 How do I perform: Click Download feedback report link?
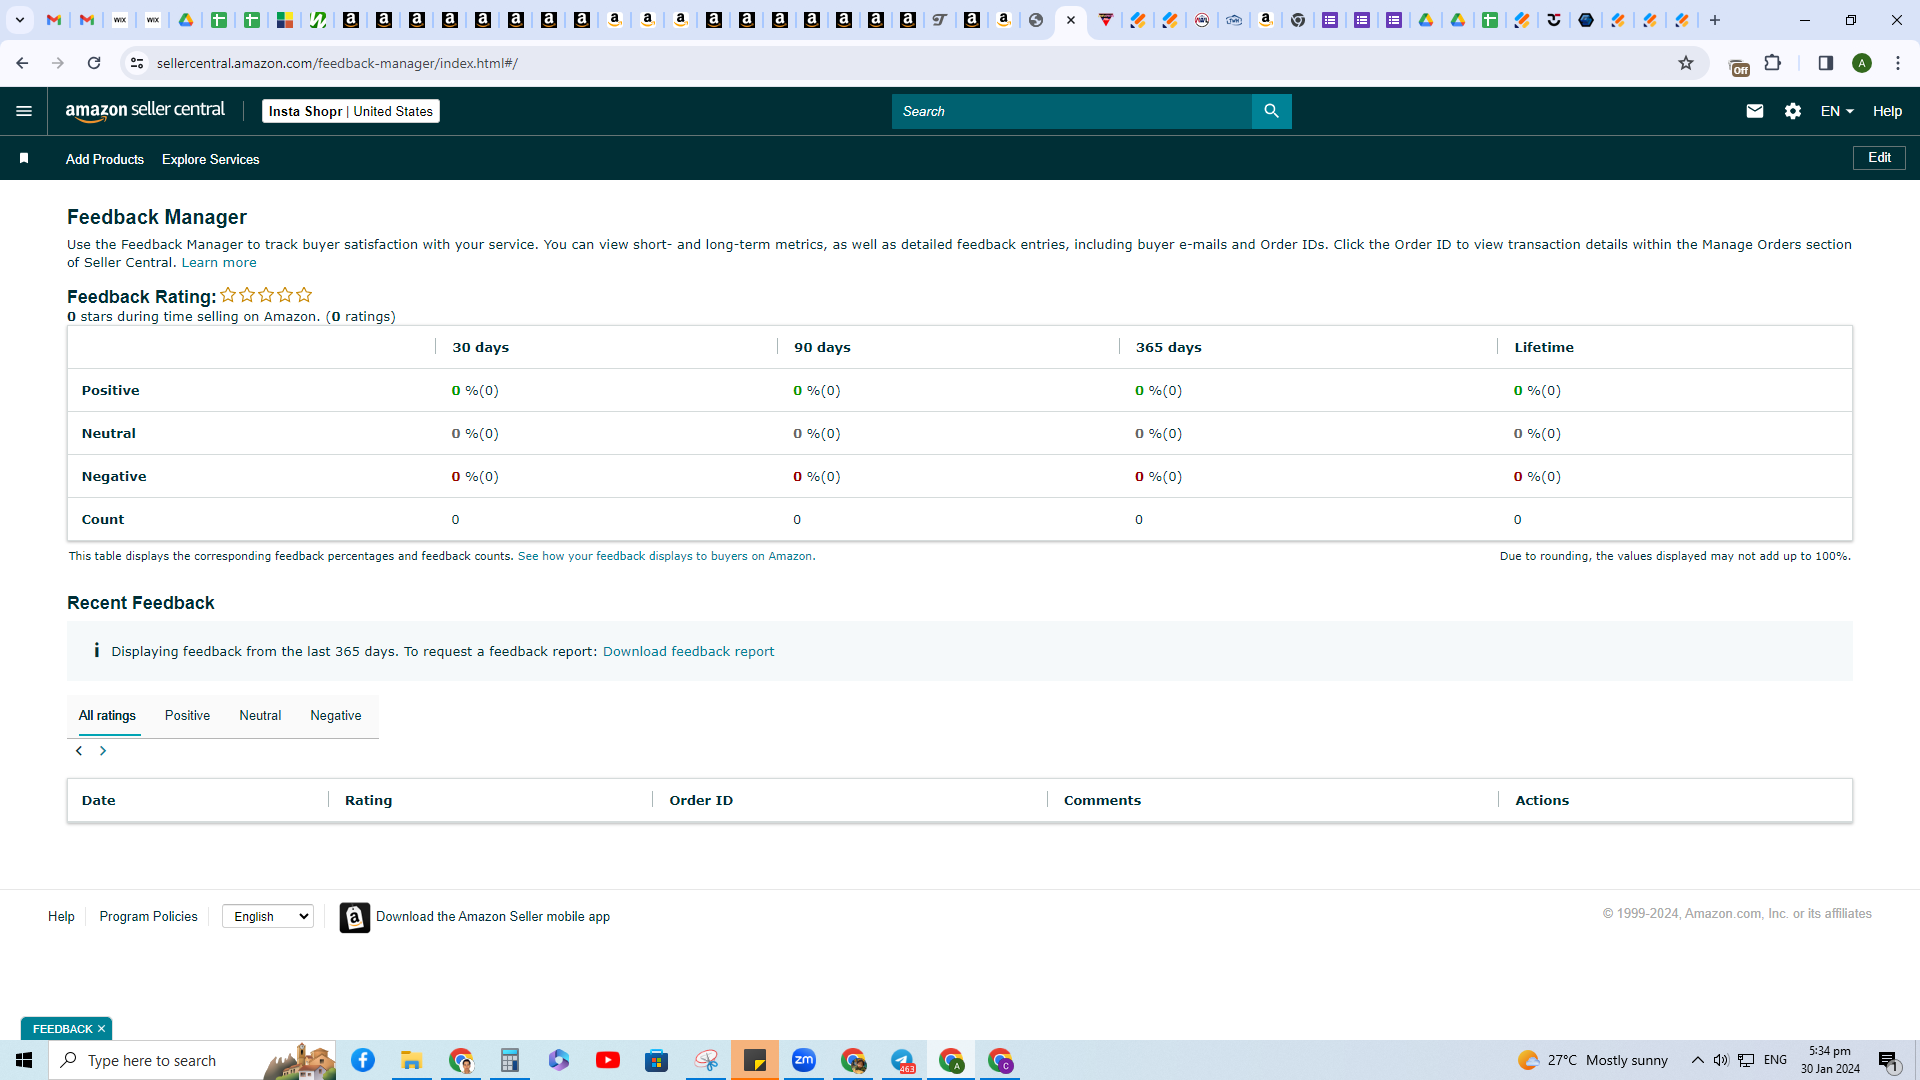[688, 651]
